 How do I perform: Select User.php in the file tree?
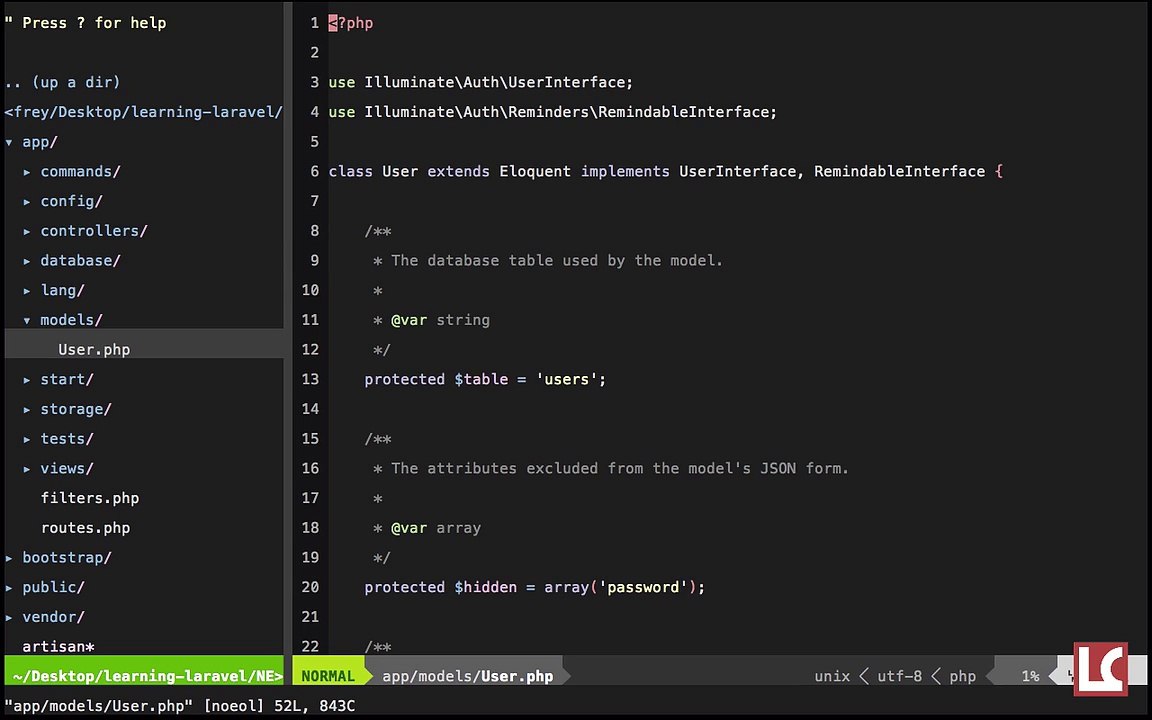pyautogui.click(x=94, y=350)
